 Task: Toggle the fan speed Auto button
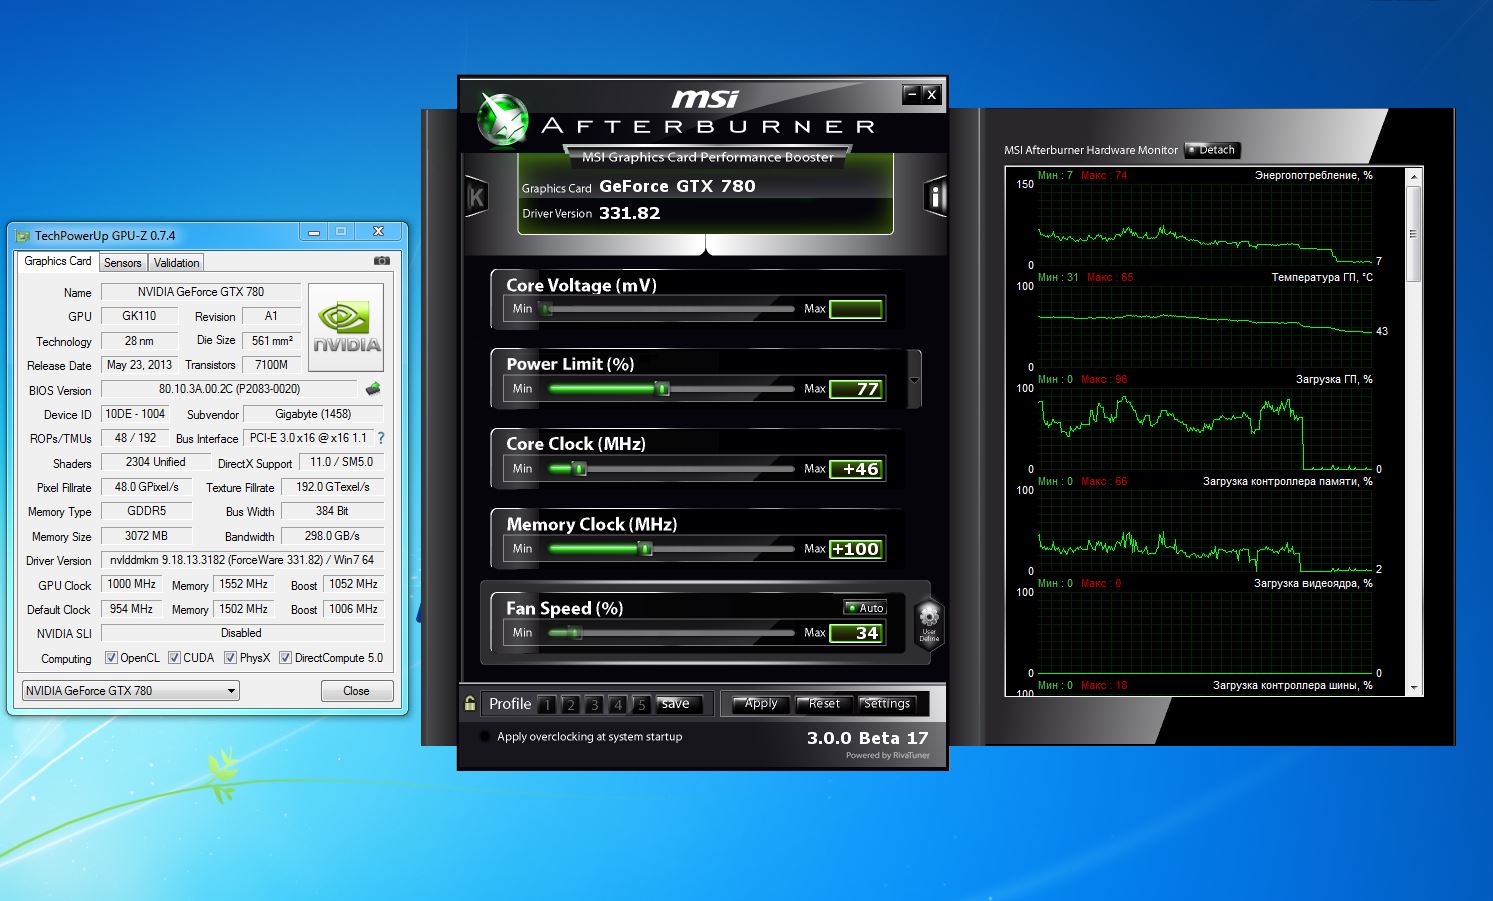click(x=865, y=607)
